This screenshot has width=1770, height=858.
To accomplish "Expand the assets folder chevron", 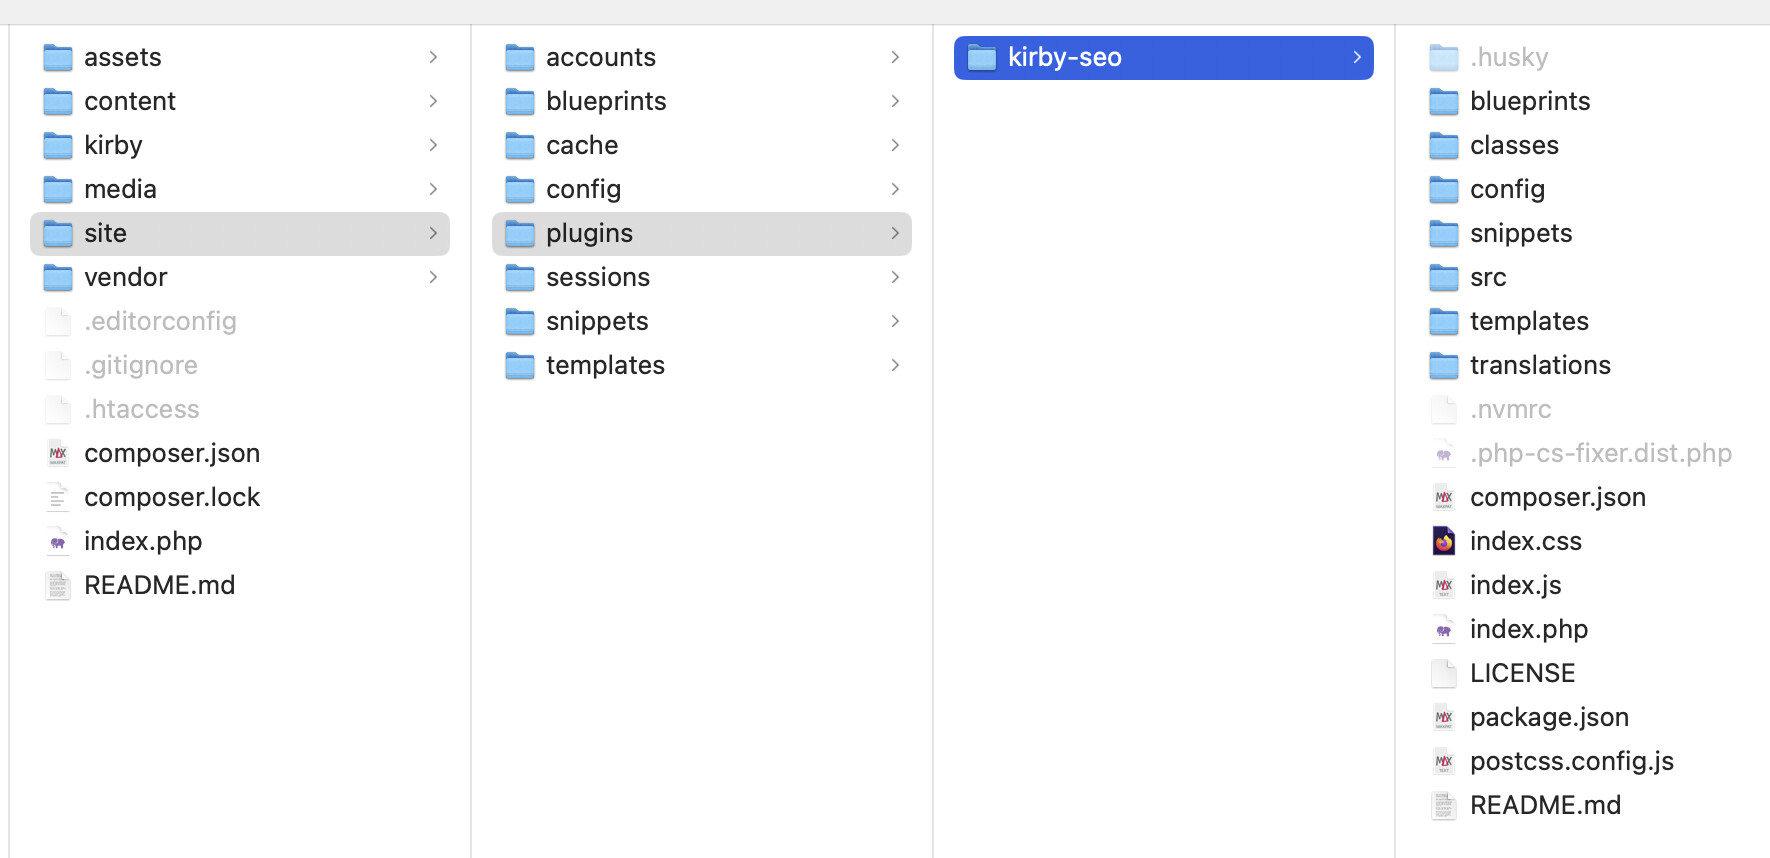I will pyautogui.click(x=433, y=57).
